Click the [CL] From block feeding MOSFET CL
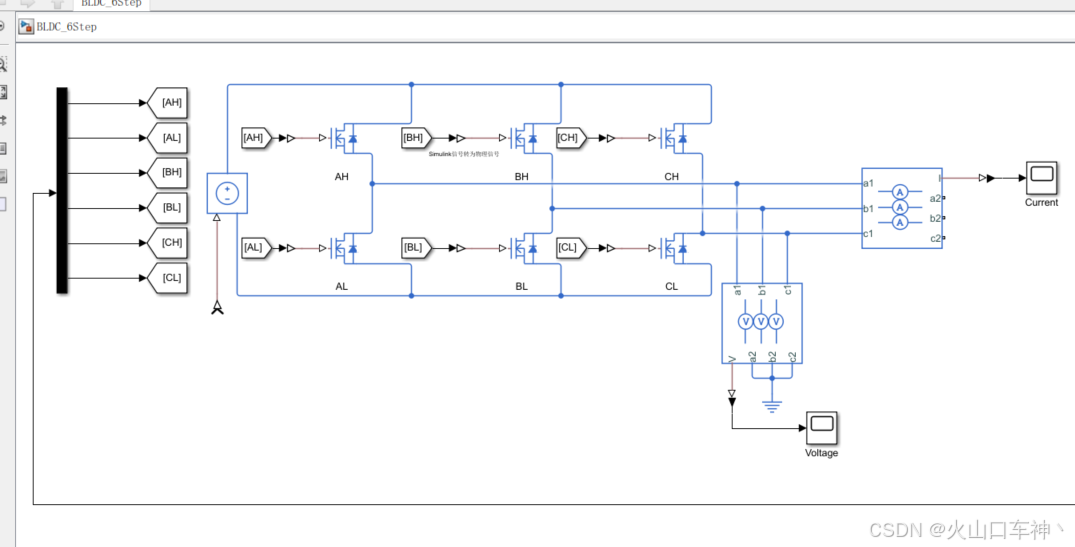 click(572, 247)
